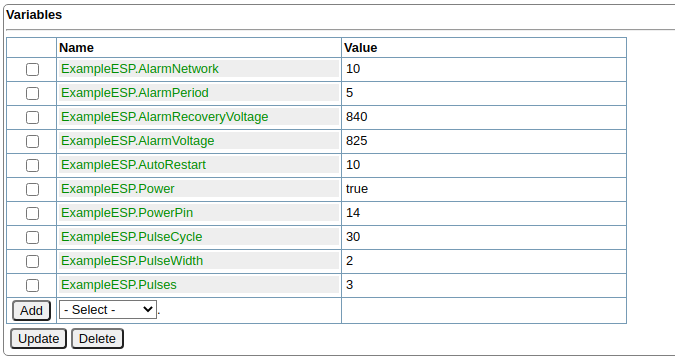Click the ExampleESP.AlarmPeriod name
The image size is (675, 364).
click(x=135, y=93)
